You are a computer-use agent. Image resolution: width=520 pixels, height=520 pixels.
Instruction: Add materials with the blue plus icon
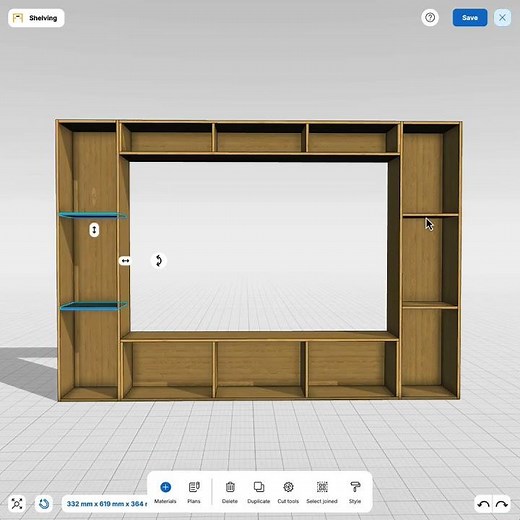[165, 487]
